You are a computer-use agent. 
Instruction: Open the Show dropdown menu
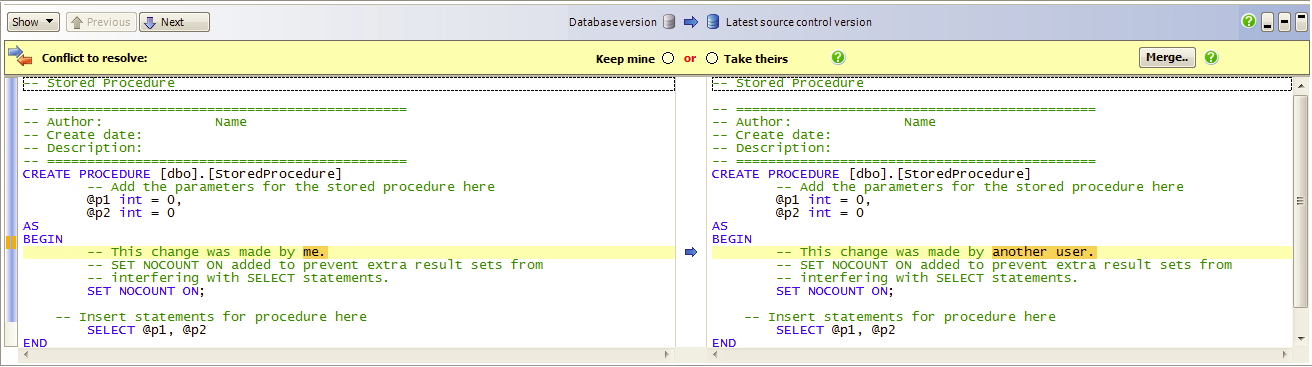[34, 22]
